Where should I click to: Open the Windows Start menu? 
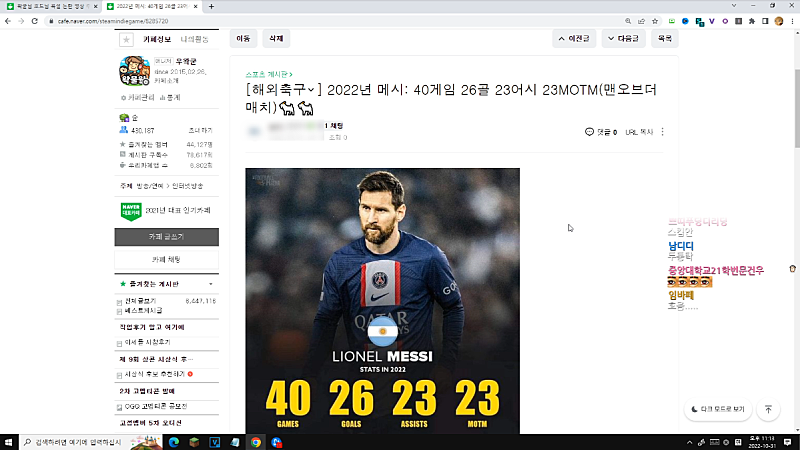(9, 441)
